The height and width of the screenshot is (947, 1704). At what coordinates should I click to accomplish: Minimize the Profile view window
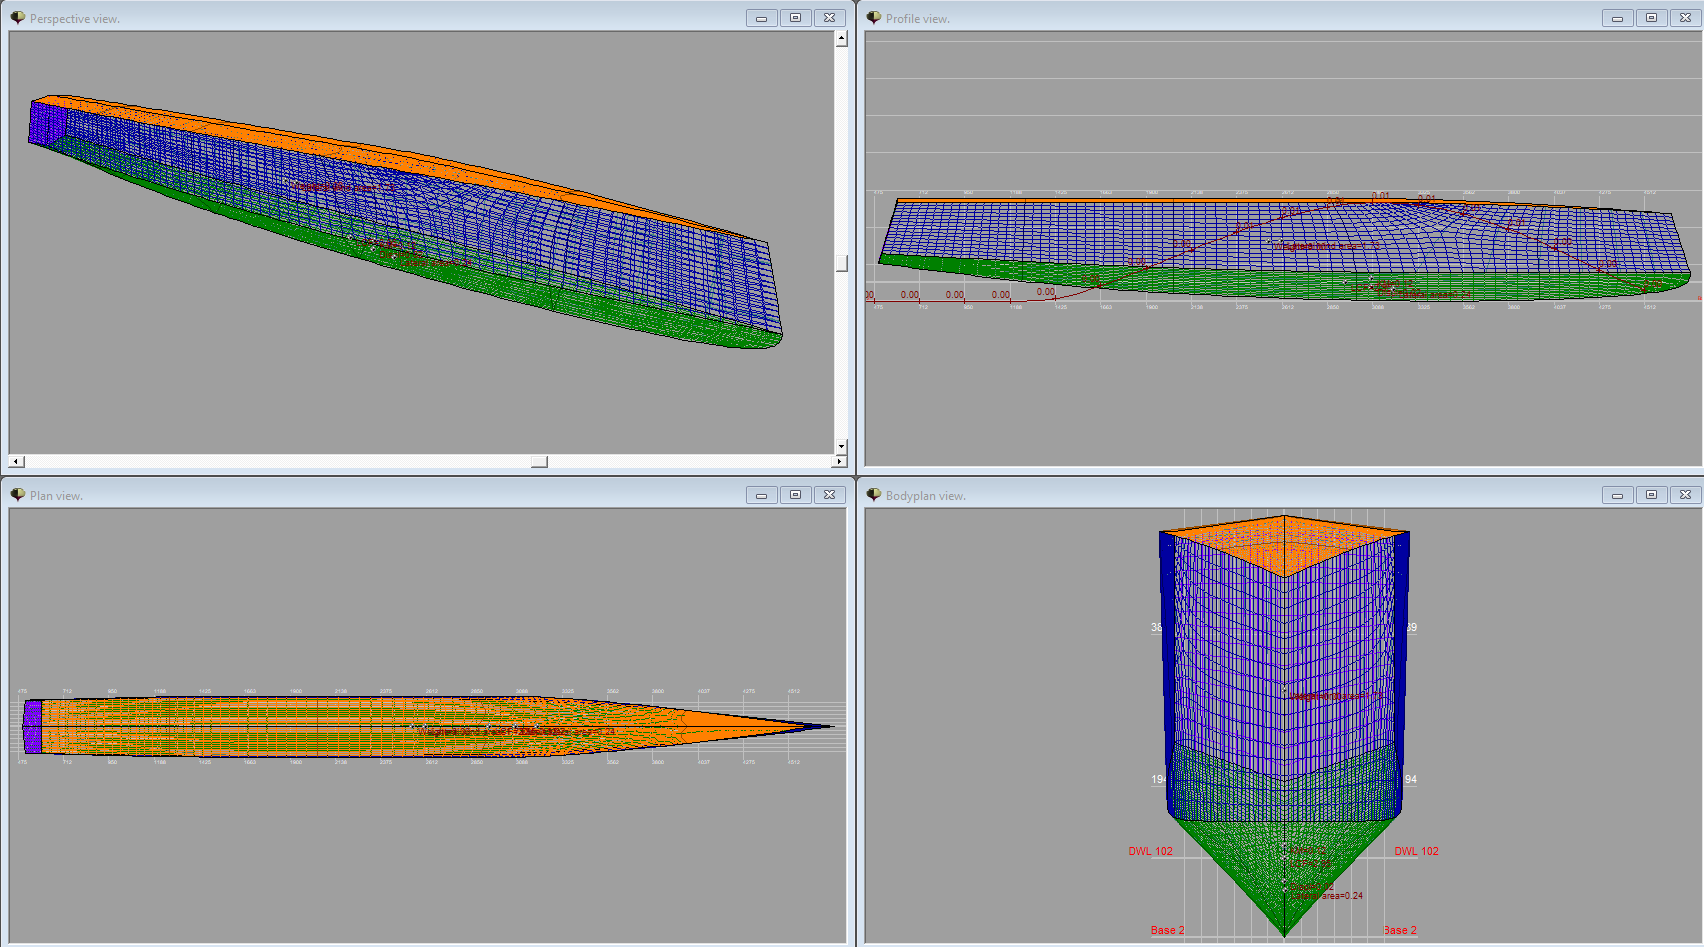[1617, 18]
